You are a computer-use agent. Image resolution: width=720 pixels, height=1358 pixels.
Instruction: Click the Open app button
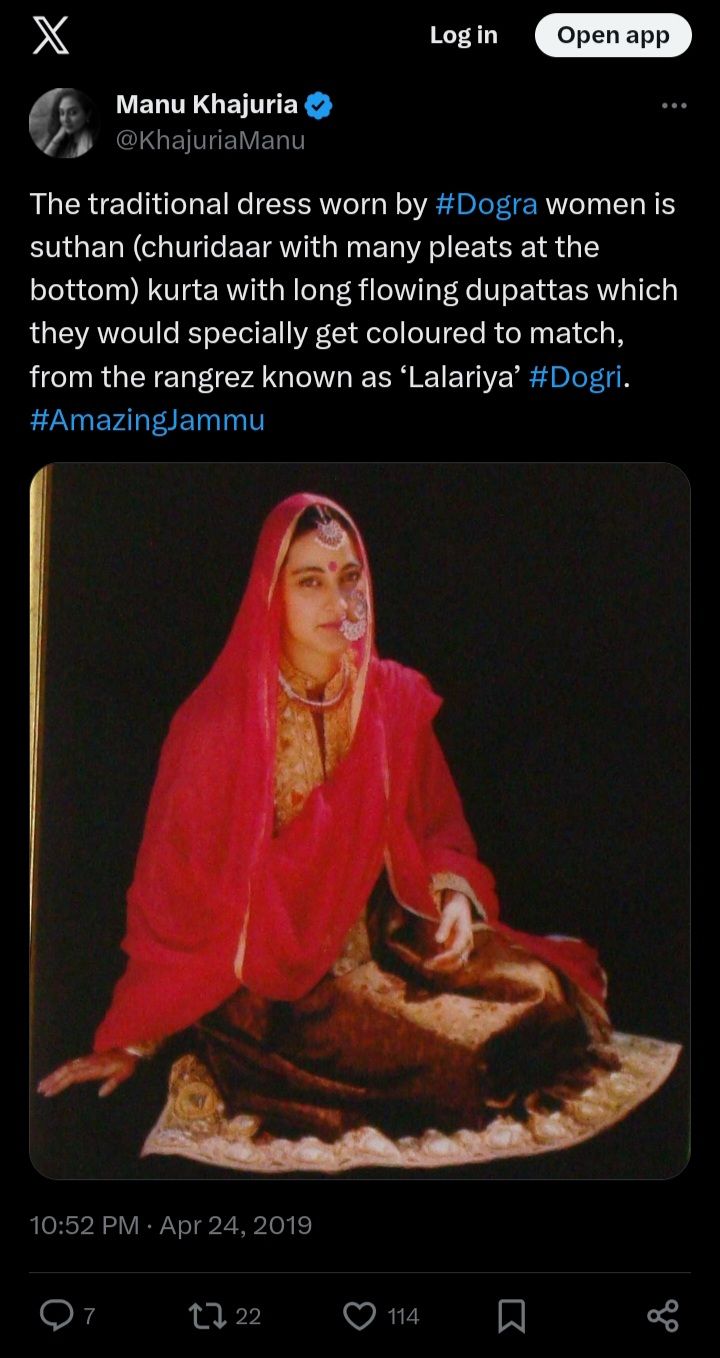coord(613,35)
